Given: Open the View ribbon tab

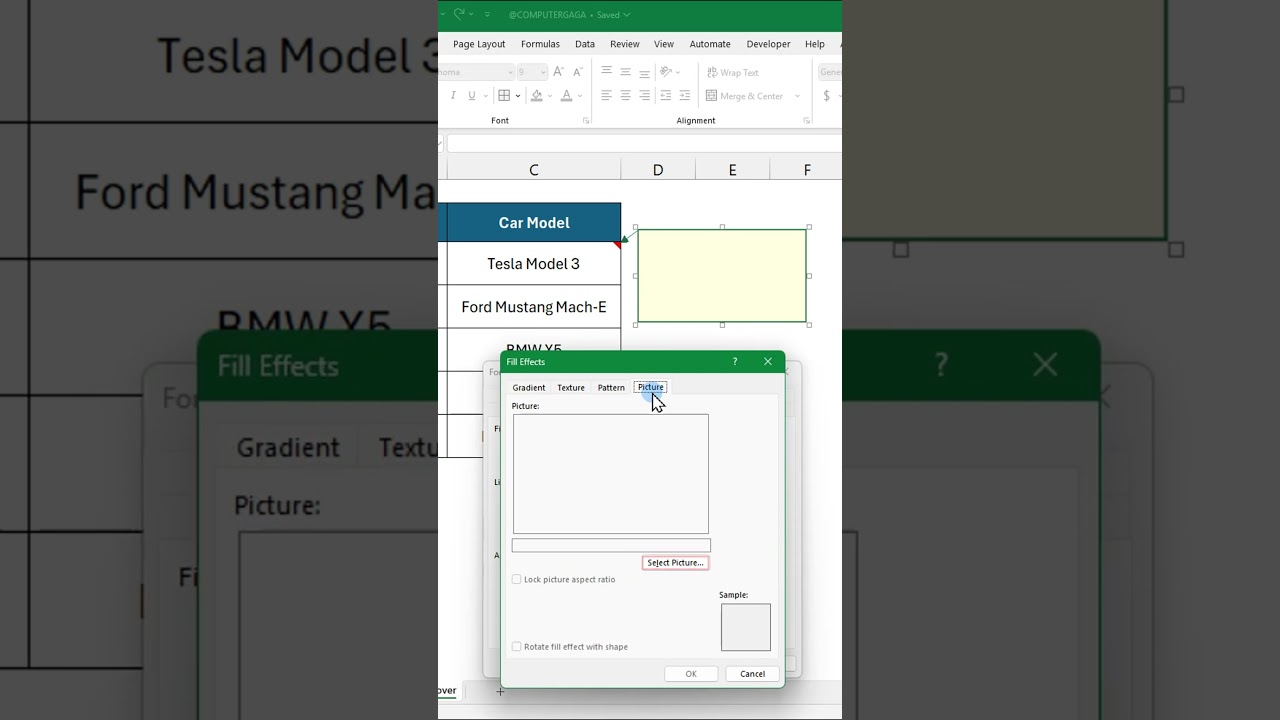Looking at the screenshot, I should tap(664, 44).
